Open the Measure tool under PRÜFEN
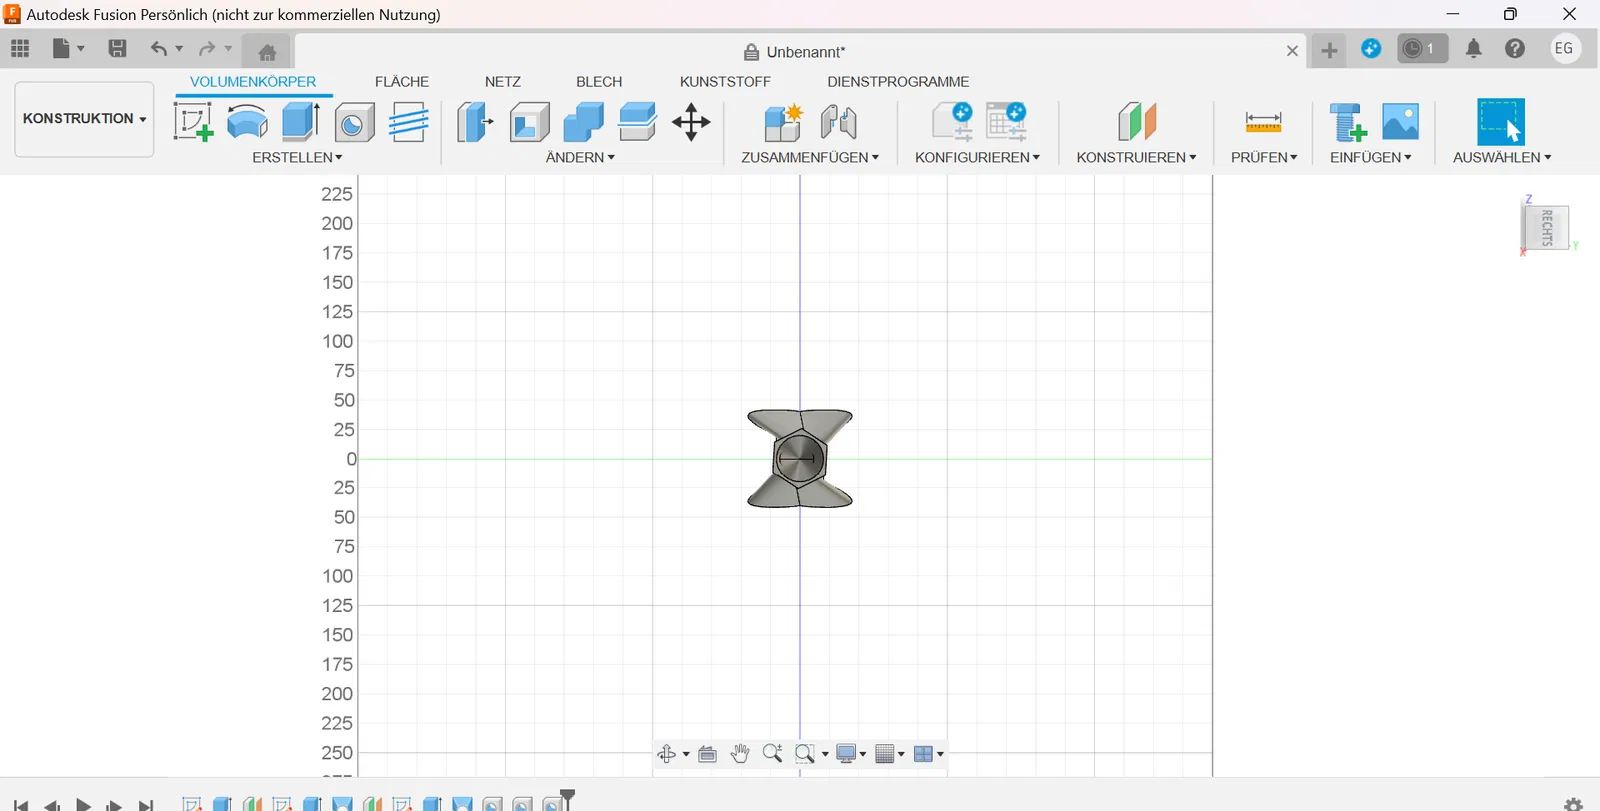This screenshot has height=811, width=1600. [1263, 122]
